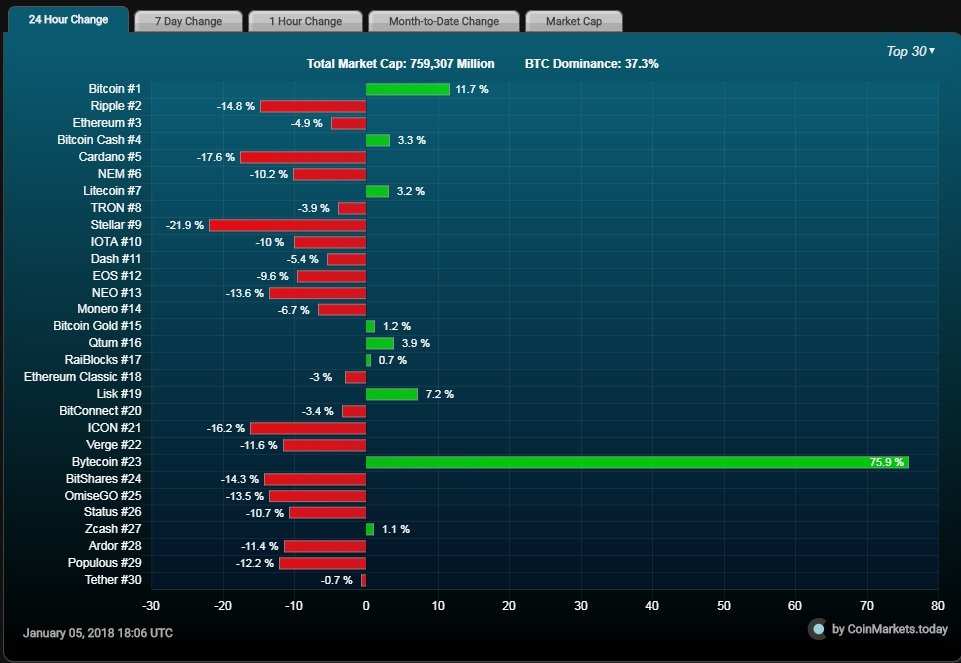Click the 'Qtum #16' label
Image resolution: width=961 pixels, height=663 pixels.
click(115, 343)
